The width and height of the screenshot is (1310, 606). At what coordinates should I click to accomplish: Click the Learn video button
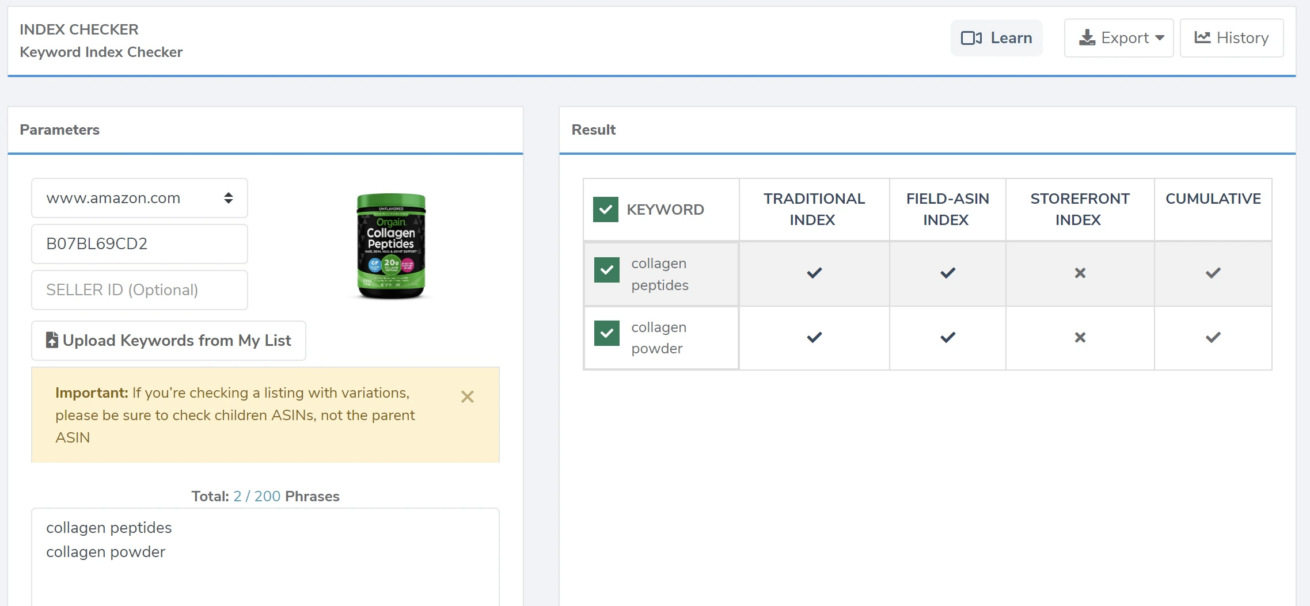(996, 38)
